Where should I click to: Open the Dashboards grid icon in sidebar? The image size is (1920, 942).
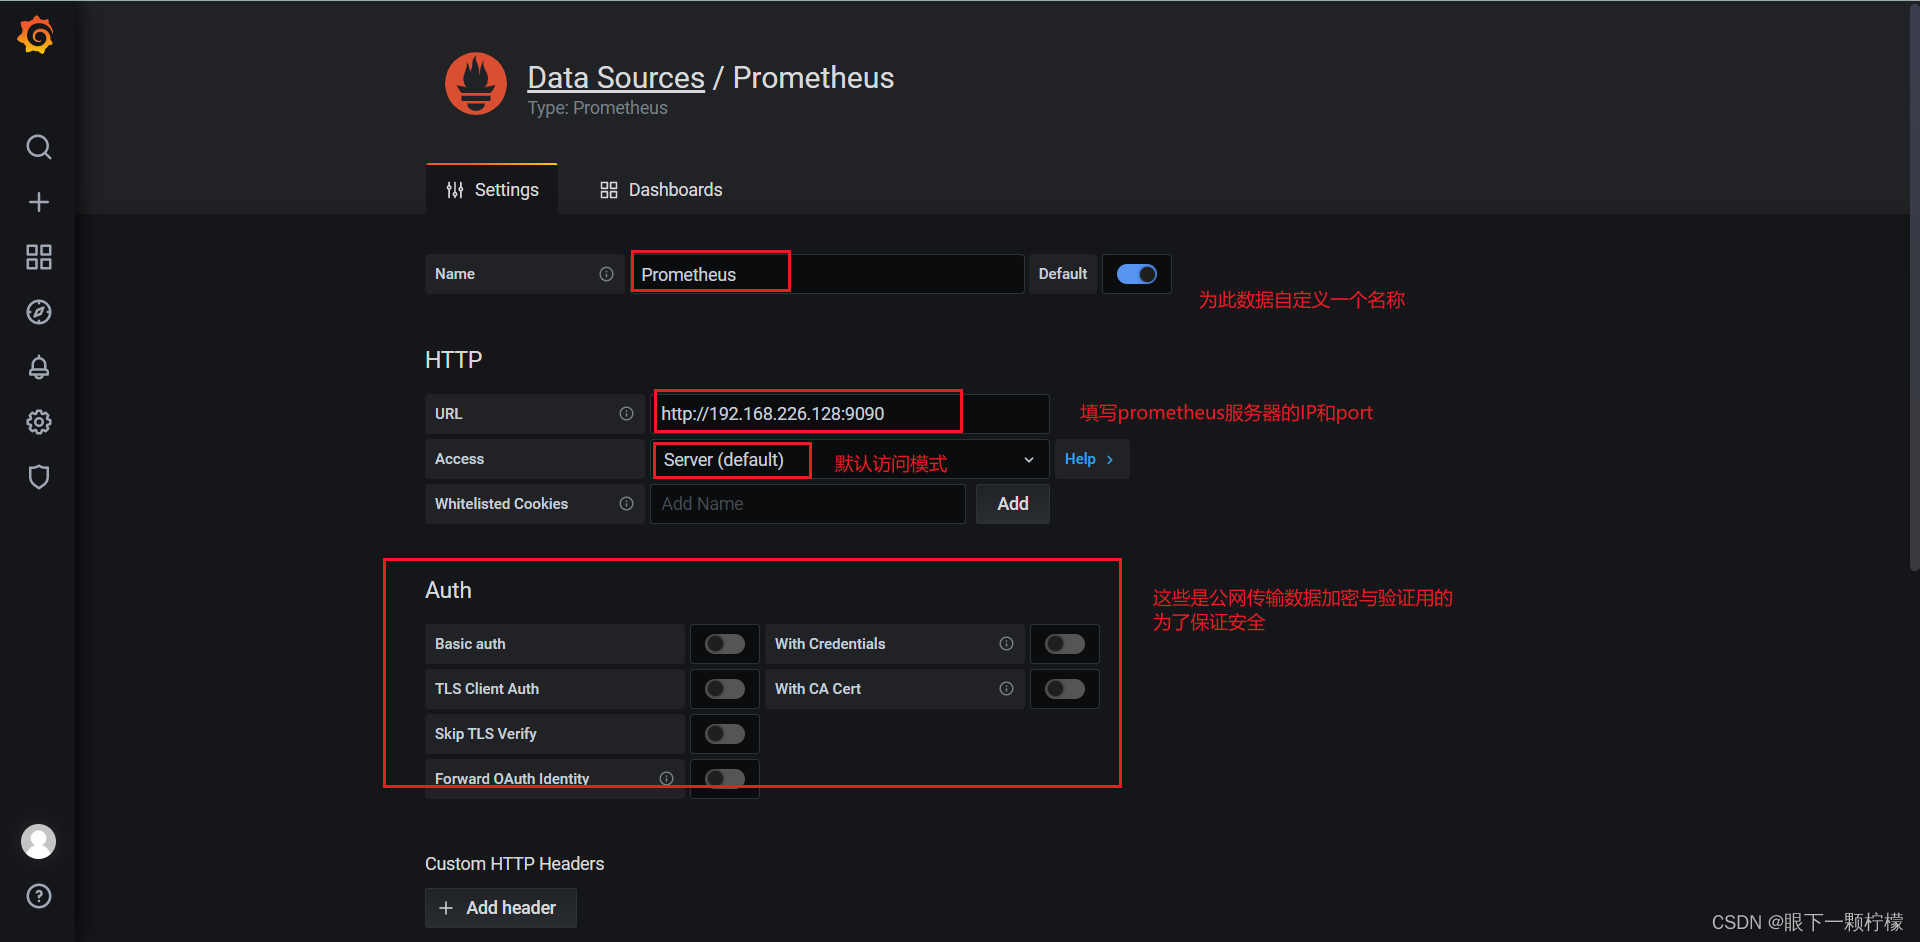[x=38, y=257]
